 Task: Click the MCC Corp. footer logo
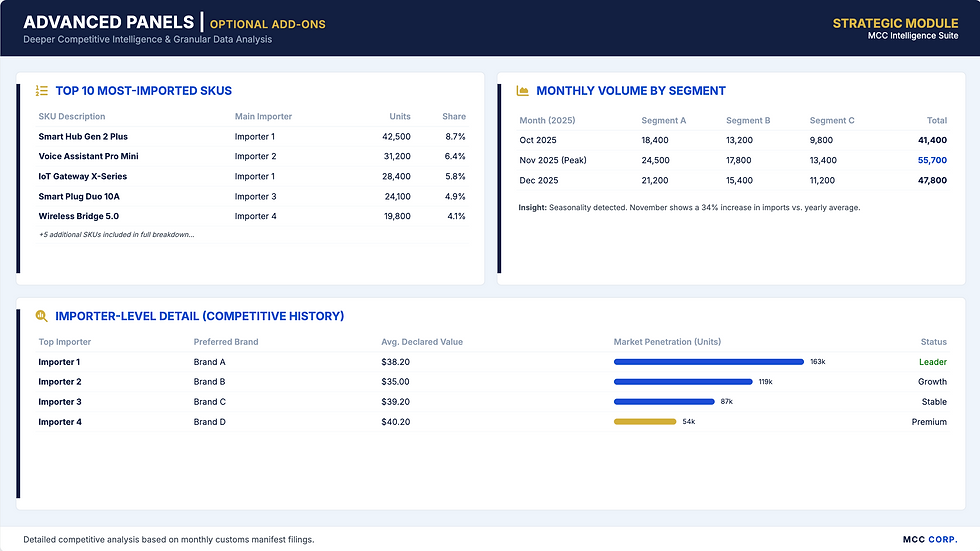(x=930, y=539)
